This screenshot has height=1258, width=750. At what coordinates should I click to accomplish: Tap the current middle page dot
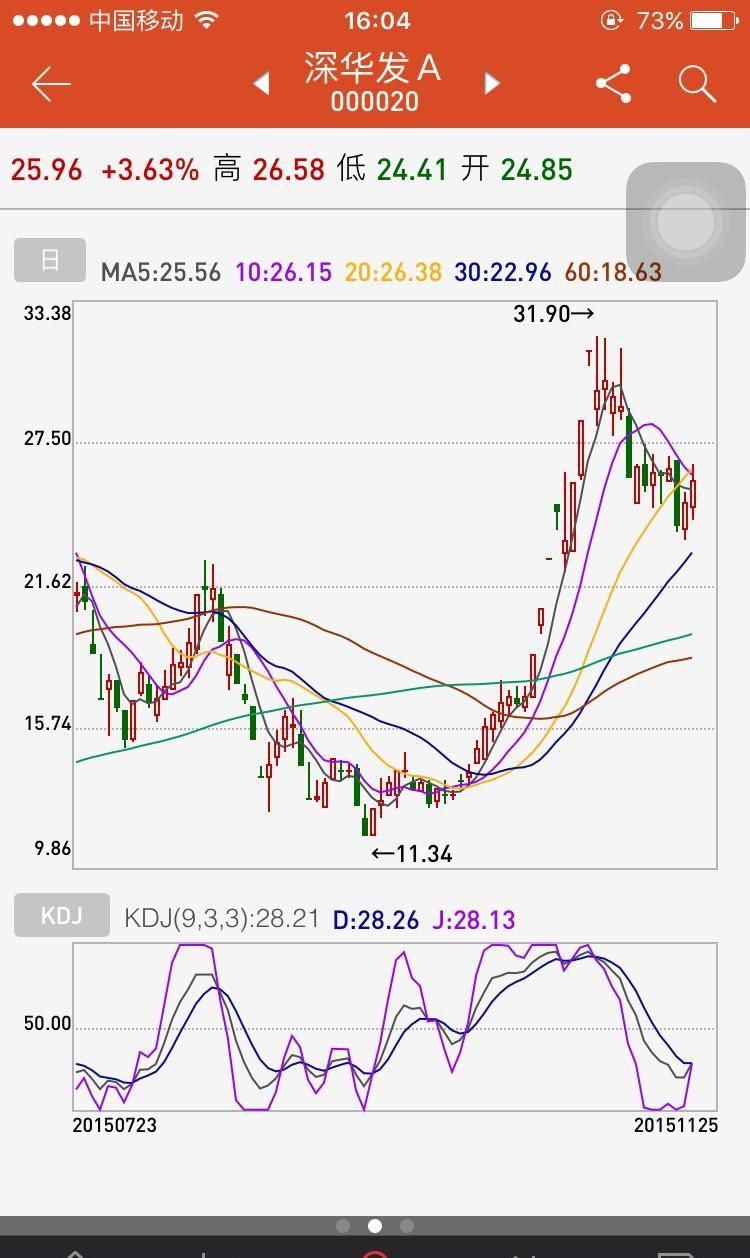(375, 1226)
